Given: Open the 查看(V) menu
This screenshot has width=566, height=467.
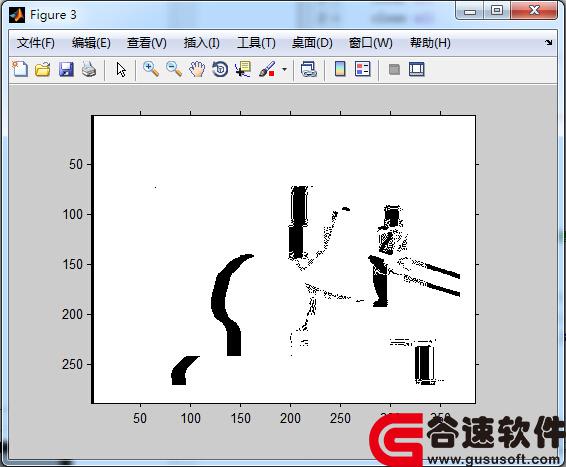Looking at the screenshot, I should (x=147, y=43).
